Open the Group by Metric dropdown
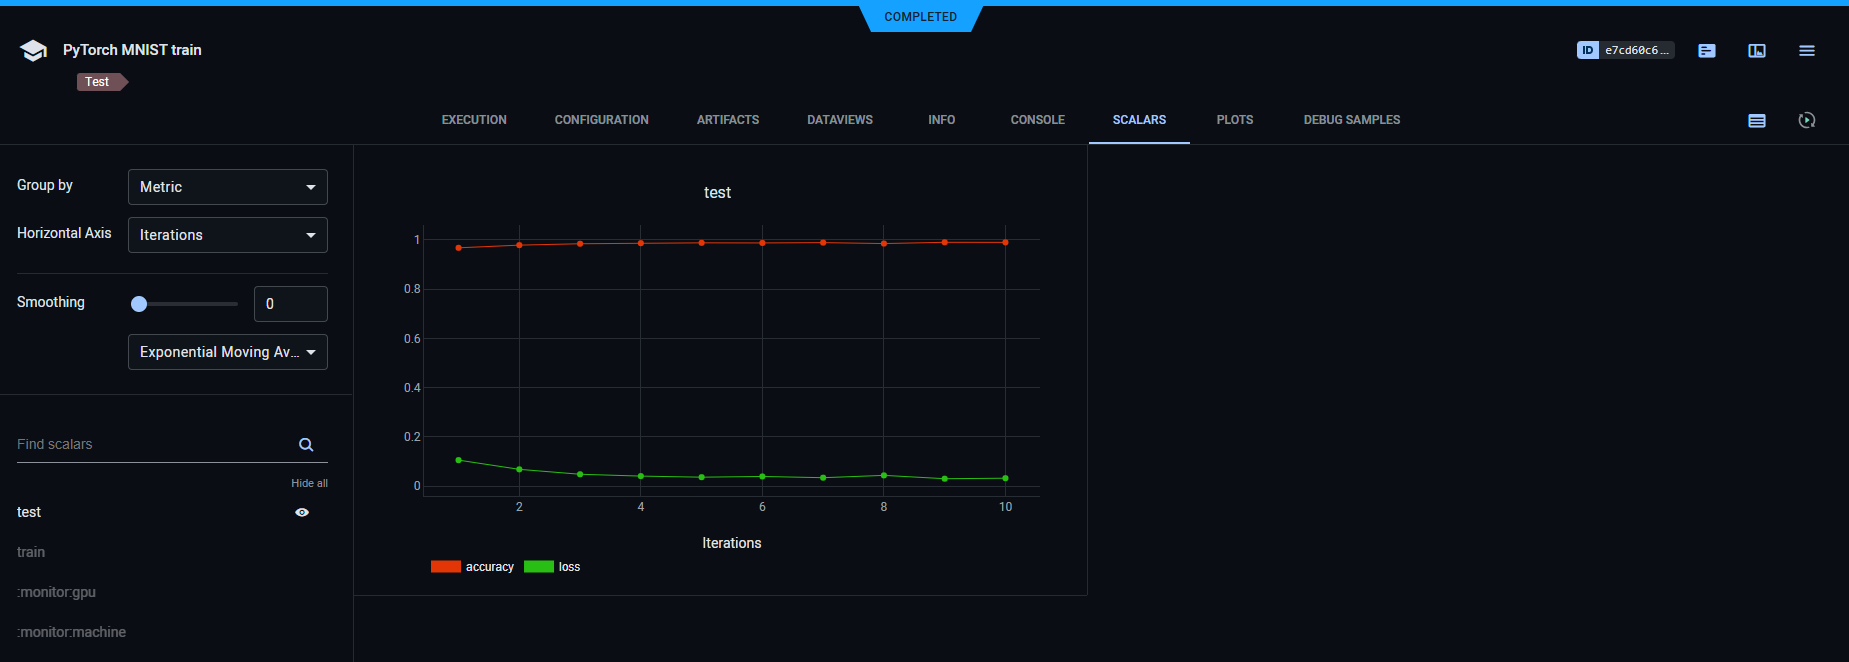The width and height of the screenshot is (1849, 662). point(228,187)
